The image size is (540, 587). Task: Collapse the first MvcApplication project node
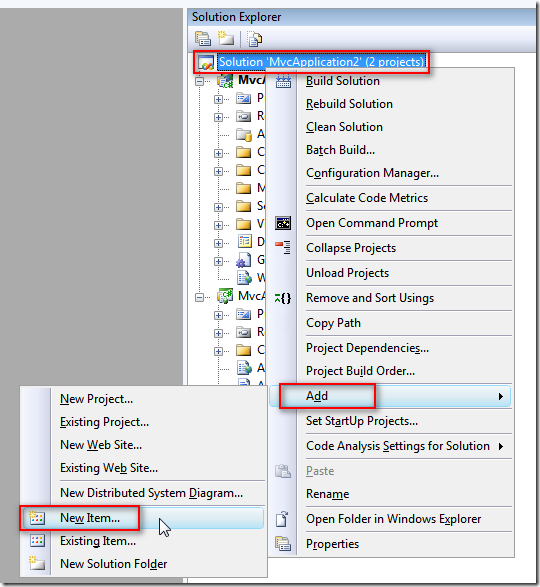199,81
